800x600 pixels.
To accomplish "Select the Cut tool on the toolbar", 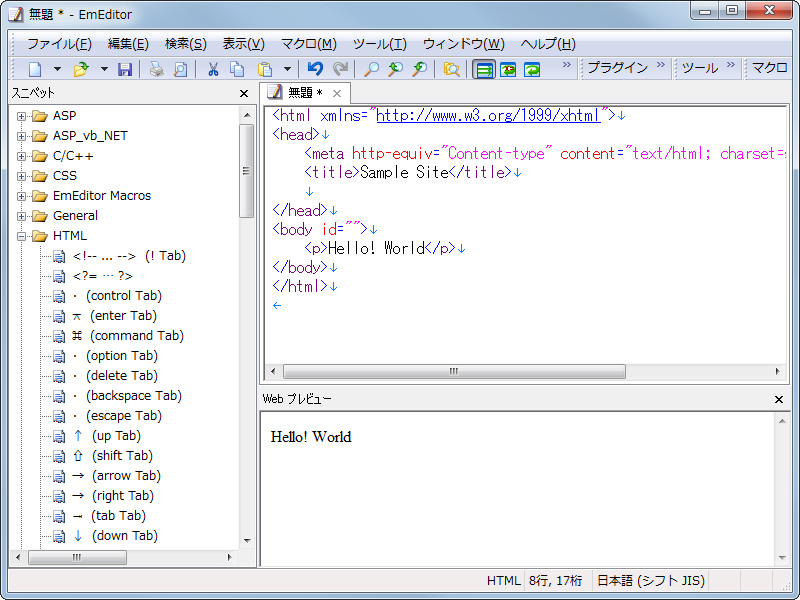I will [x=213, y=69].
